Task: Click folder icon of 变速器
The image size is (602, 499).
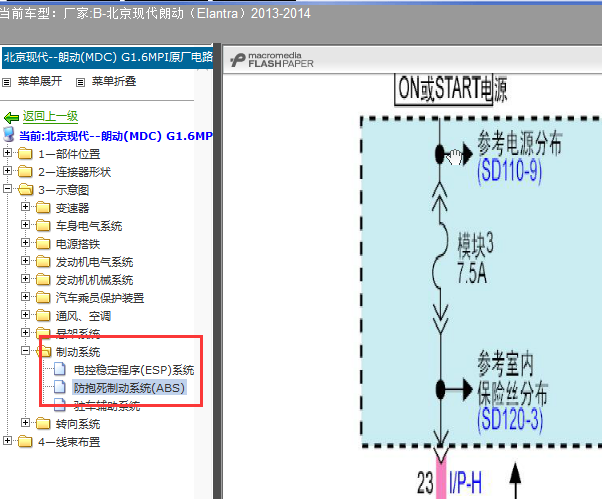Action: click(x=43, y=207)
